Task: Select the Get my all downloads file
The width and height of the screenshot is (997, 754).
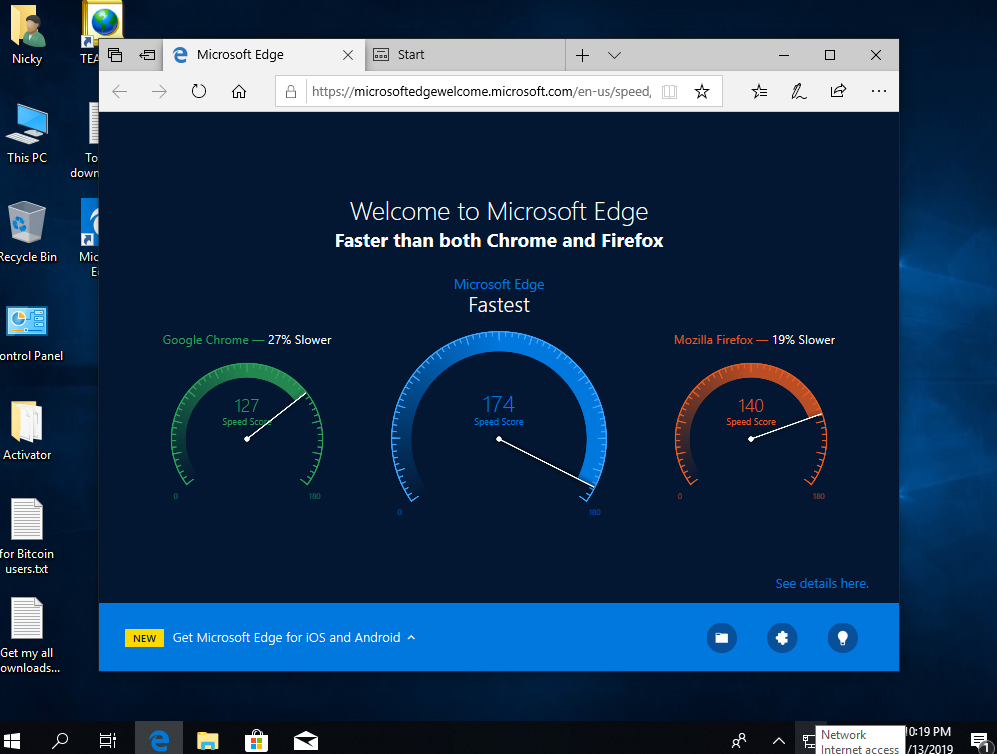Action: pyautogui.click(x=29, y=636)
